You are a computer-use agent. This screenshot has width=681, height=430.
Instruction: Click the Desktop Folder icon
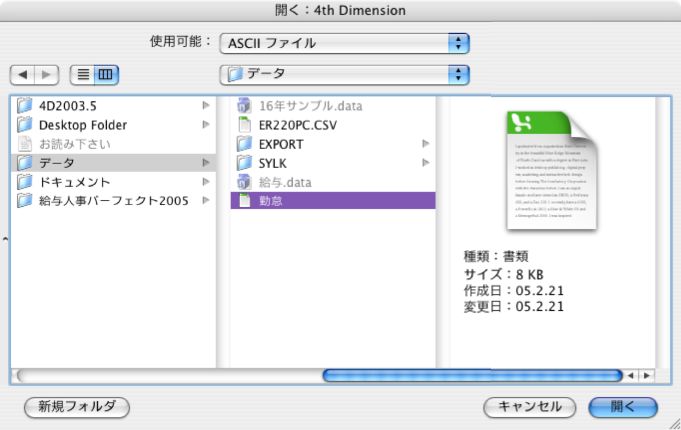(25, 124)
